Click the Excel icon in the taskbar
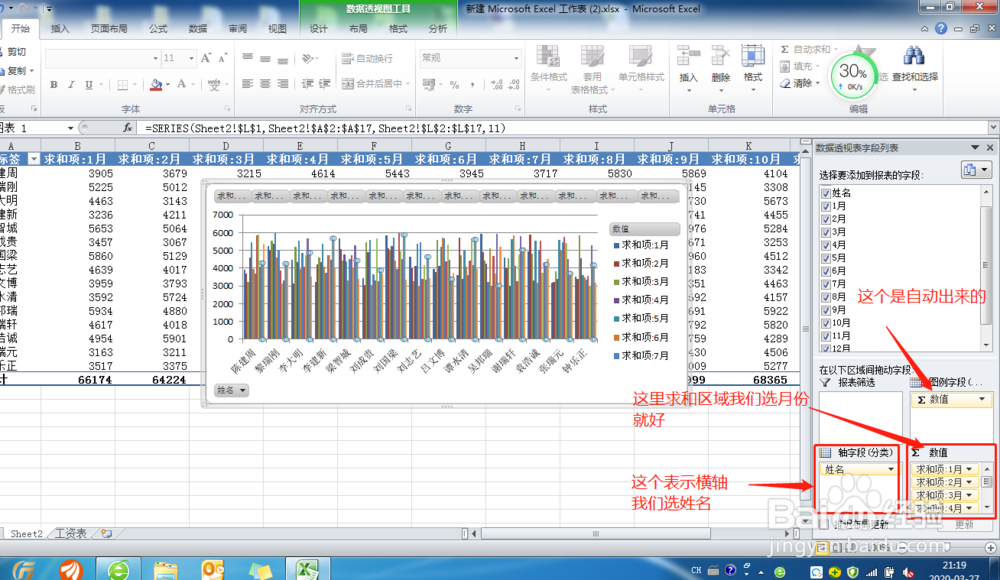 click(x=307, y=569)
